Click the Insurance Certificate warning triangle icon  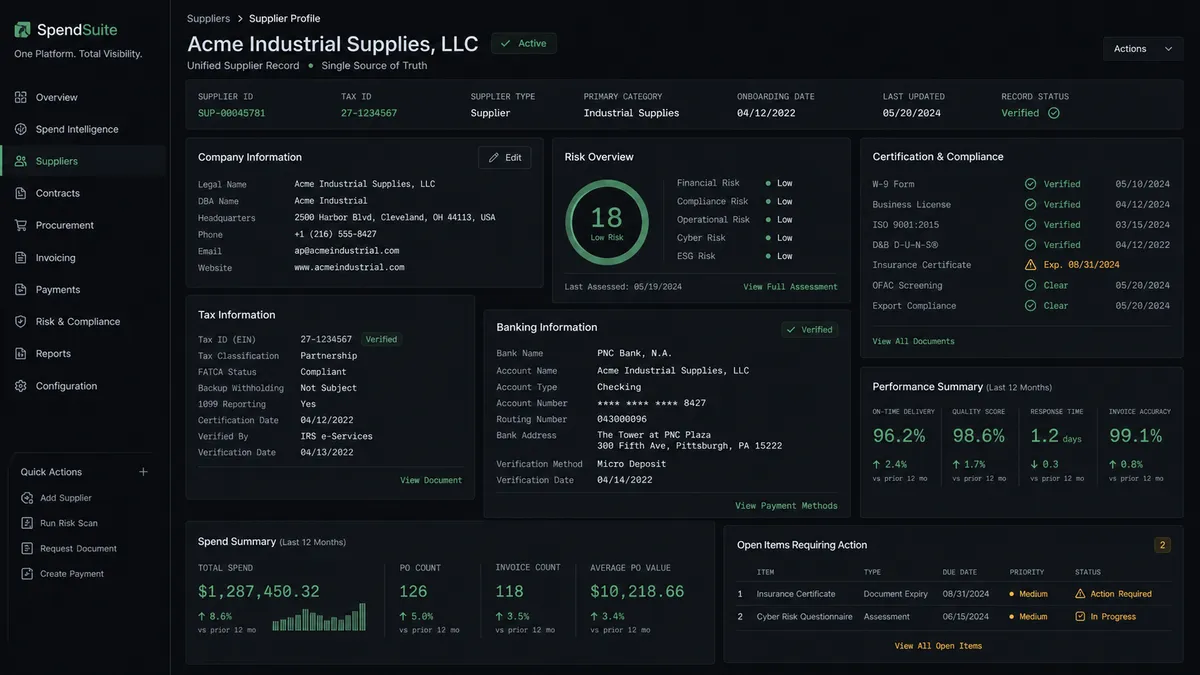(1030, 265)
